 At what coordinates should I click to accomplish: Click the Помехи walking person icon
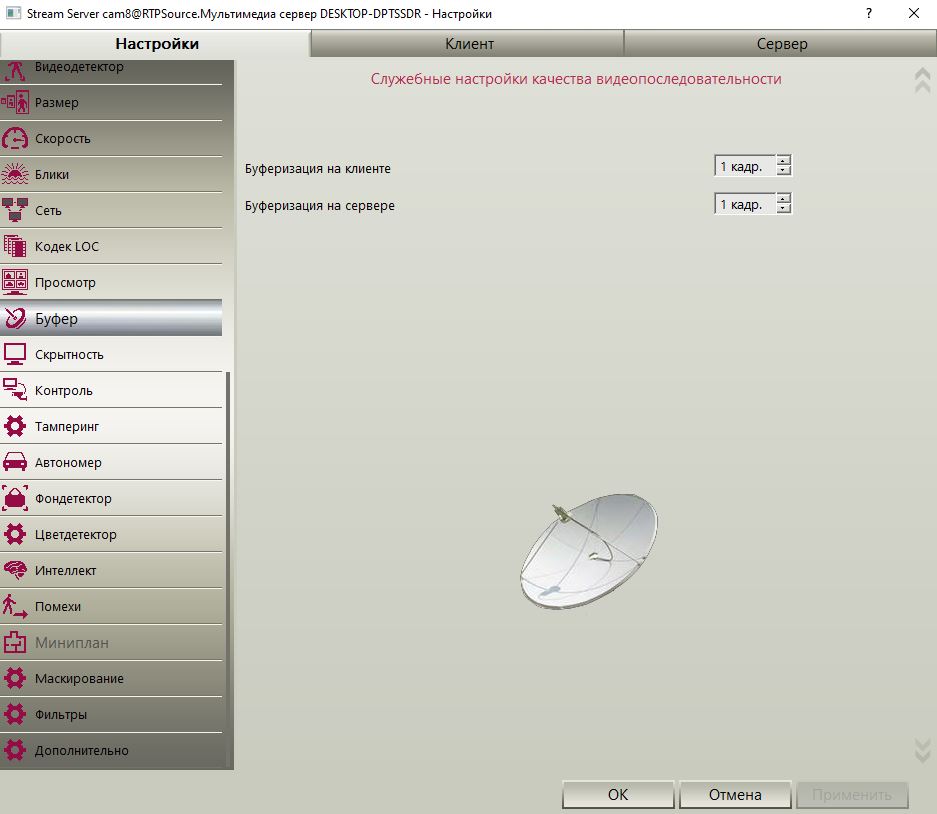15,606
